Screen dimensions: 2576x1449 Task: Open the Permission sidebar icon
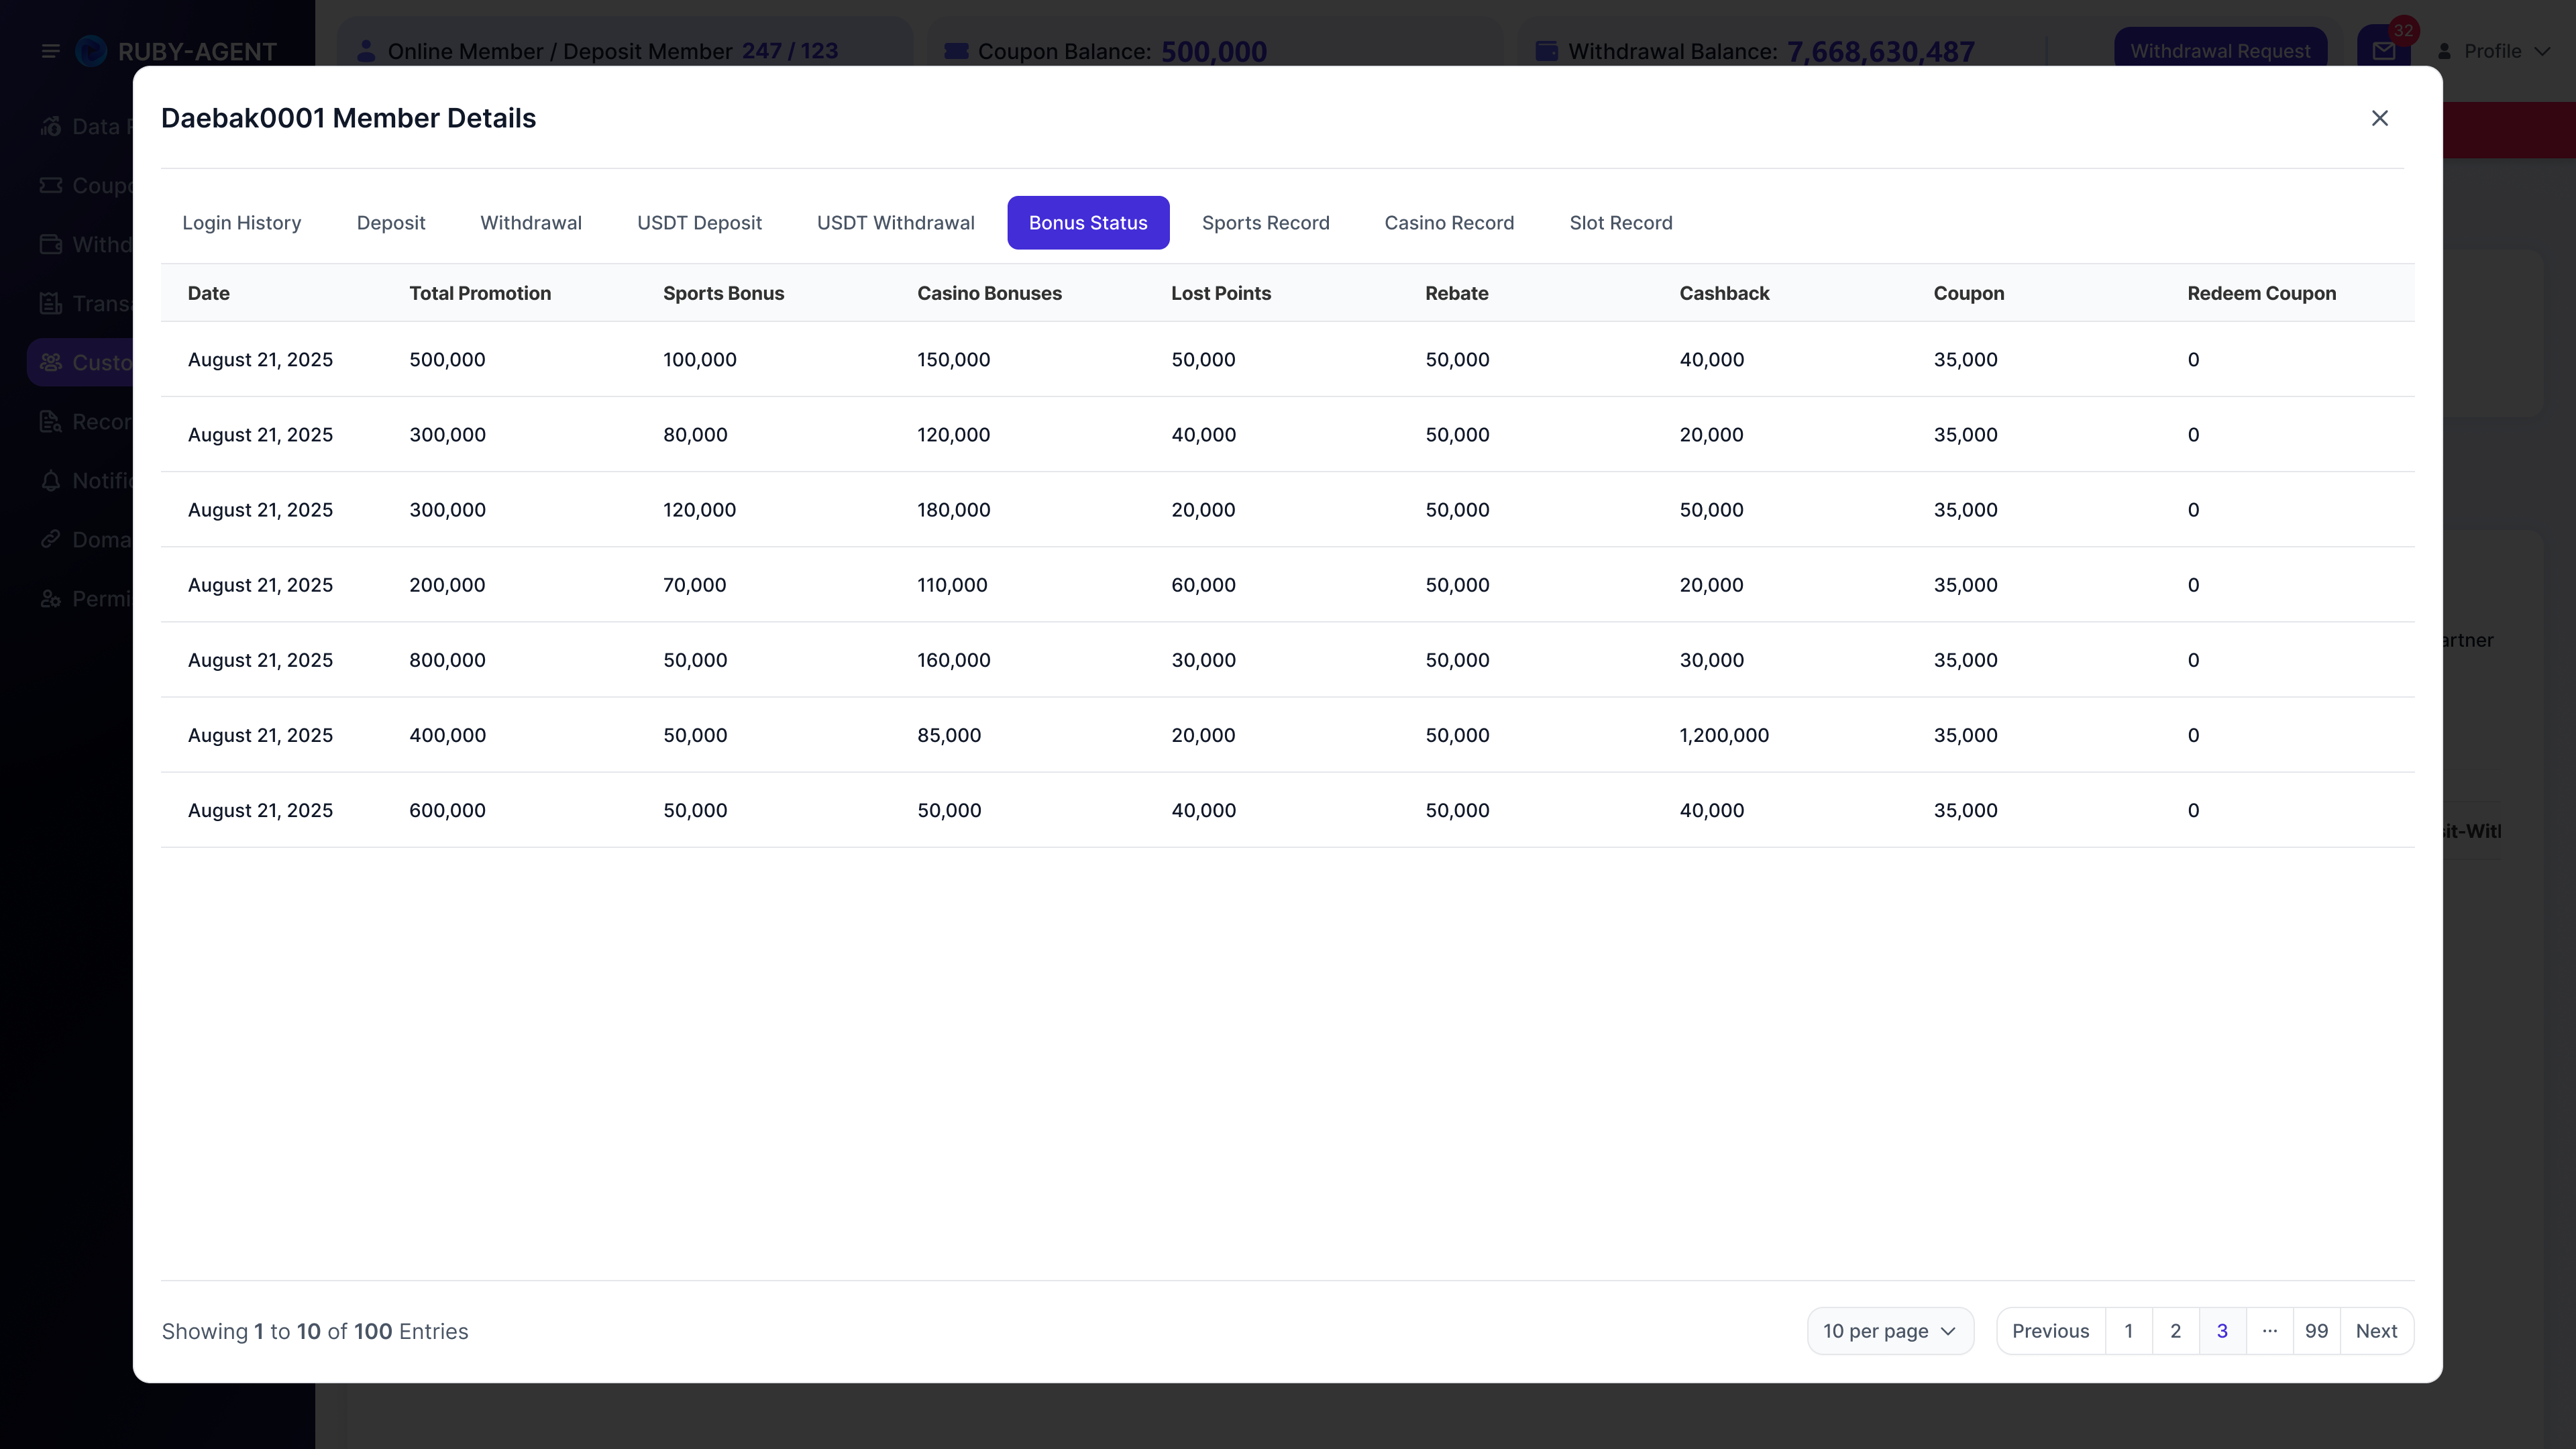point(51,598)
